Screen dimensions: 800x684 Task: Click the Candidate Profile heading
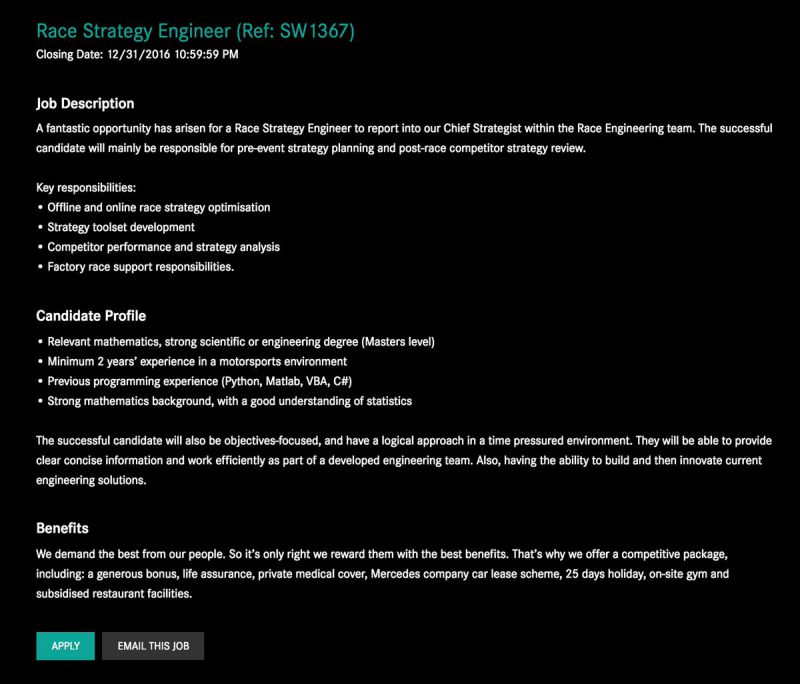coord(91,316)
